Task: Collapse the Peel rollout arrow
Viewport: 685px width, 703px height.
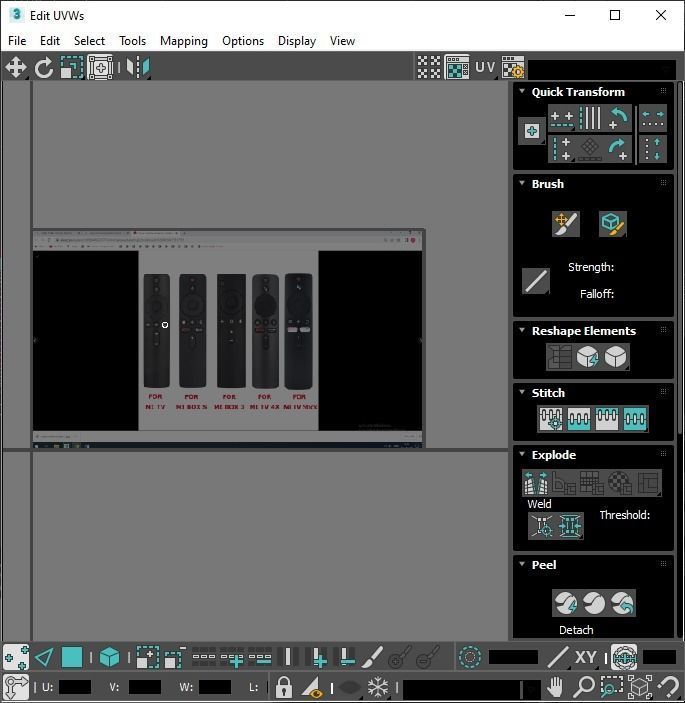Action: (522, 564)
